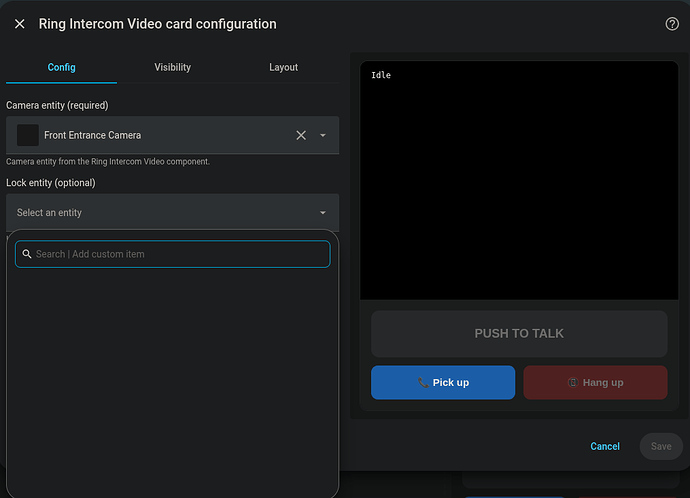Click the Save button
The width and height of the screenshot is (690, 498).
(x=661, y=446)
